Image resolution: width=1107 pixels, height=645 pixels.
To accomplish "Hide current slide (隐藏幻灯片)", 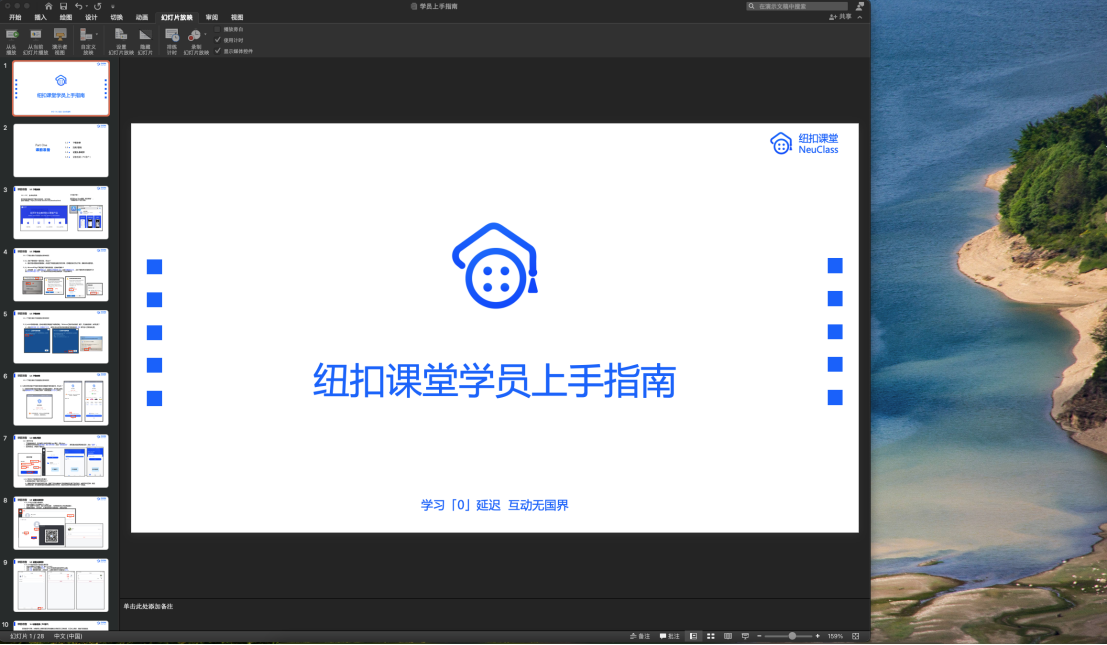I will point(145,42).
